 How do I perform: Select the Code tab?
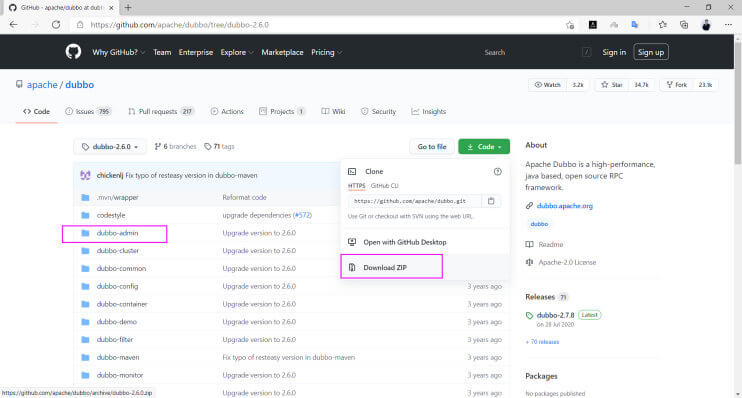pyautogui.click(x=36, y=112)
